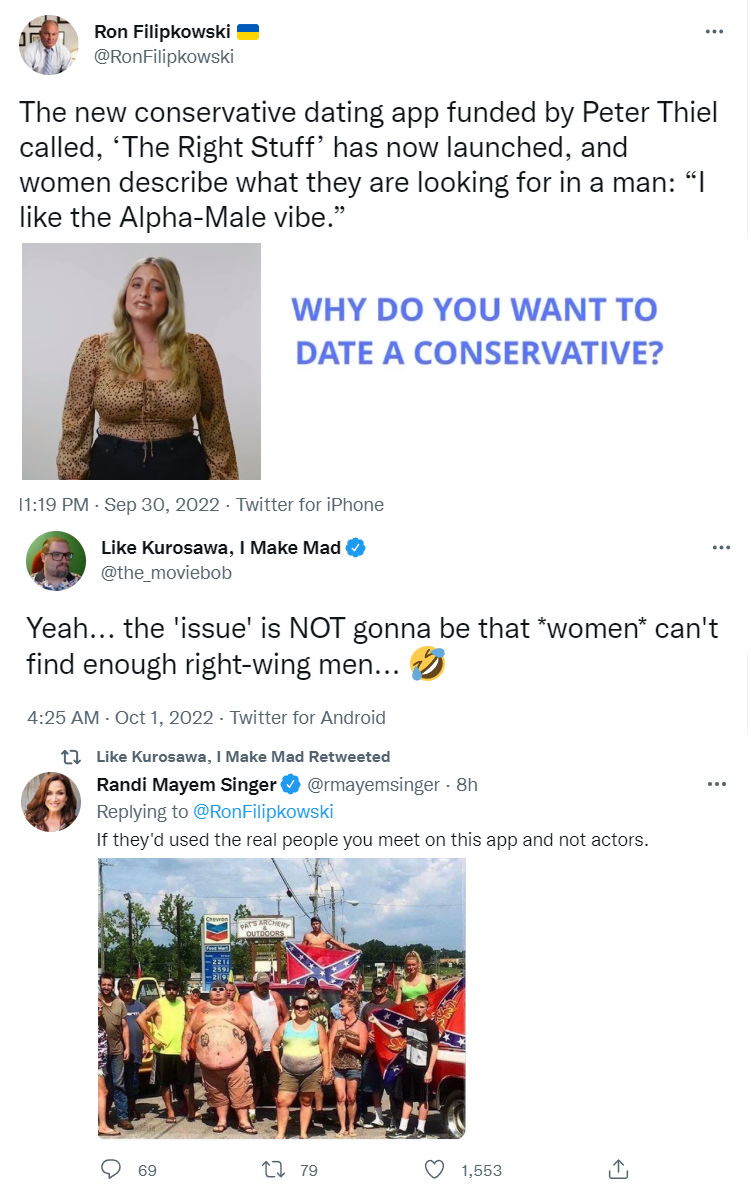Open more options on Ron Filipkowski's tweet
Image resolution: width=751 pixels, height=1192 pixels.
point(714,32)
